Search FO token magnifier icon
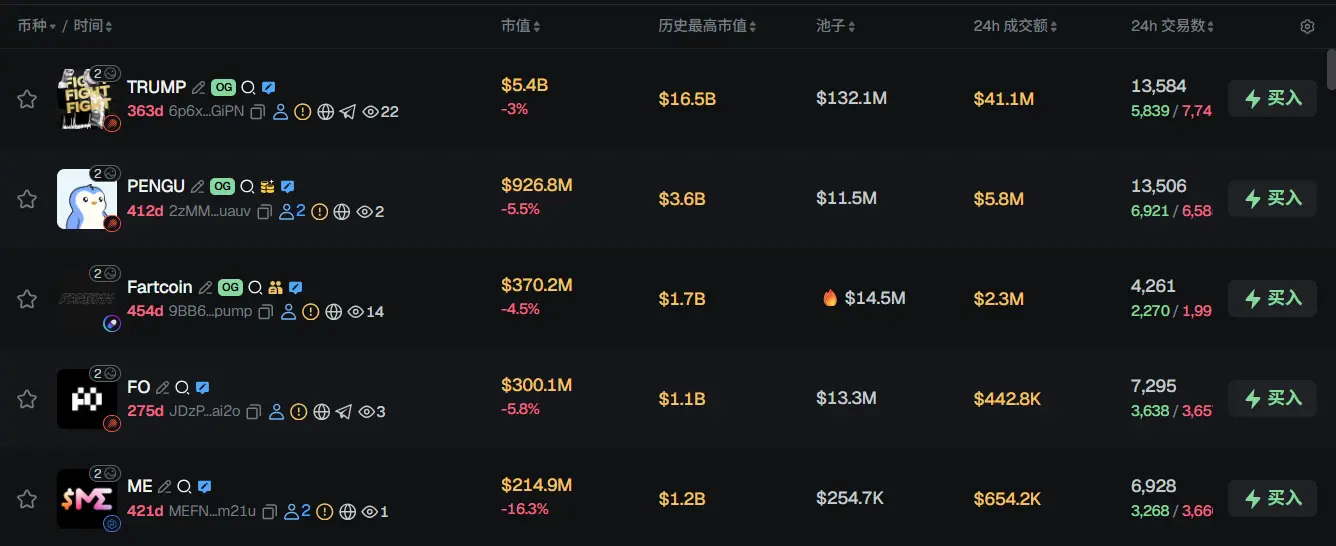Screen dimensions: 1336x546 [182, 387]
